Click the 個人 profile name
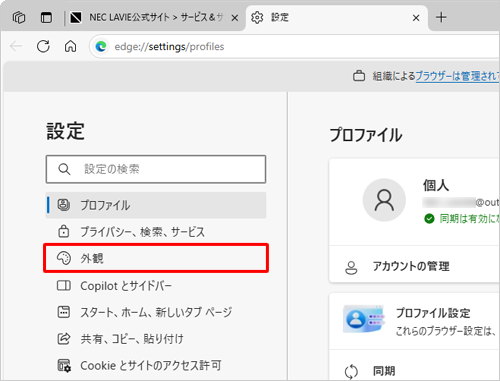 click(x=436, y=185)
